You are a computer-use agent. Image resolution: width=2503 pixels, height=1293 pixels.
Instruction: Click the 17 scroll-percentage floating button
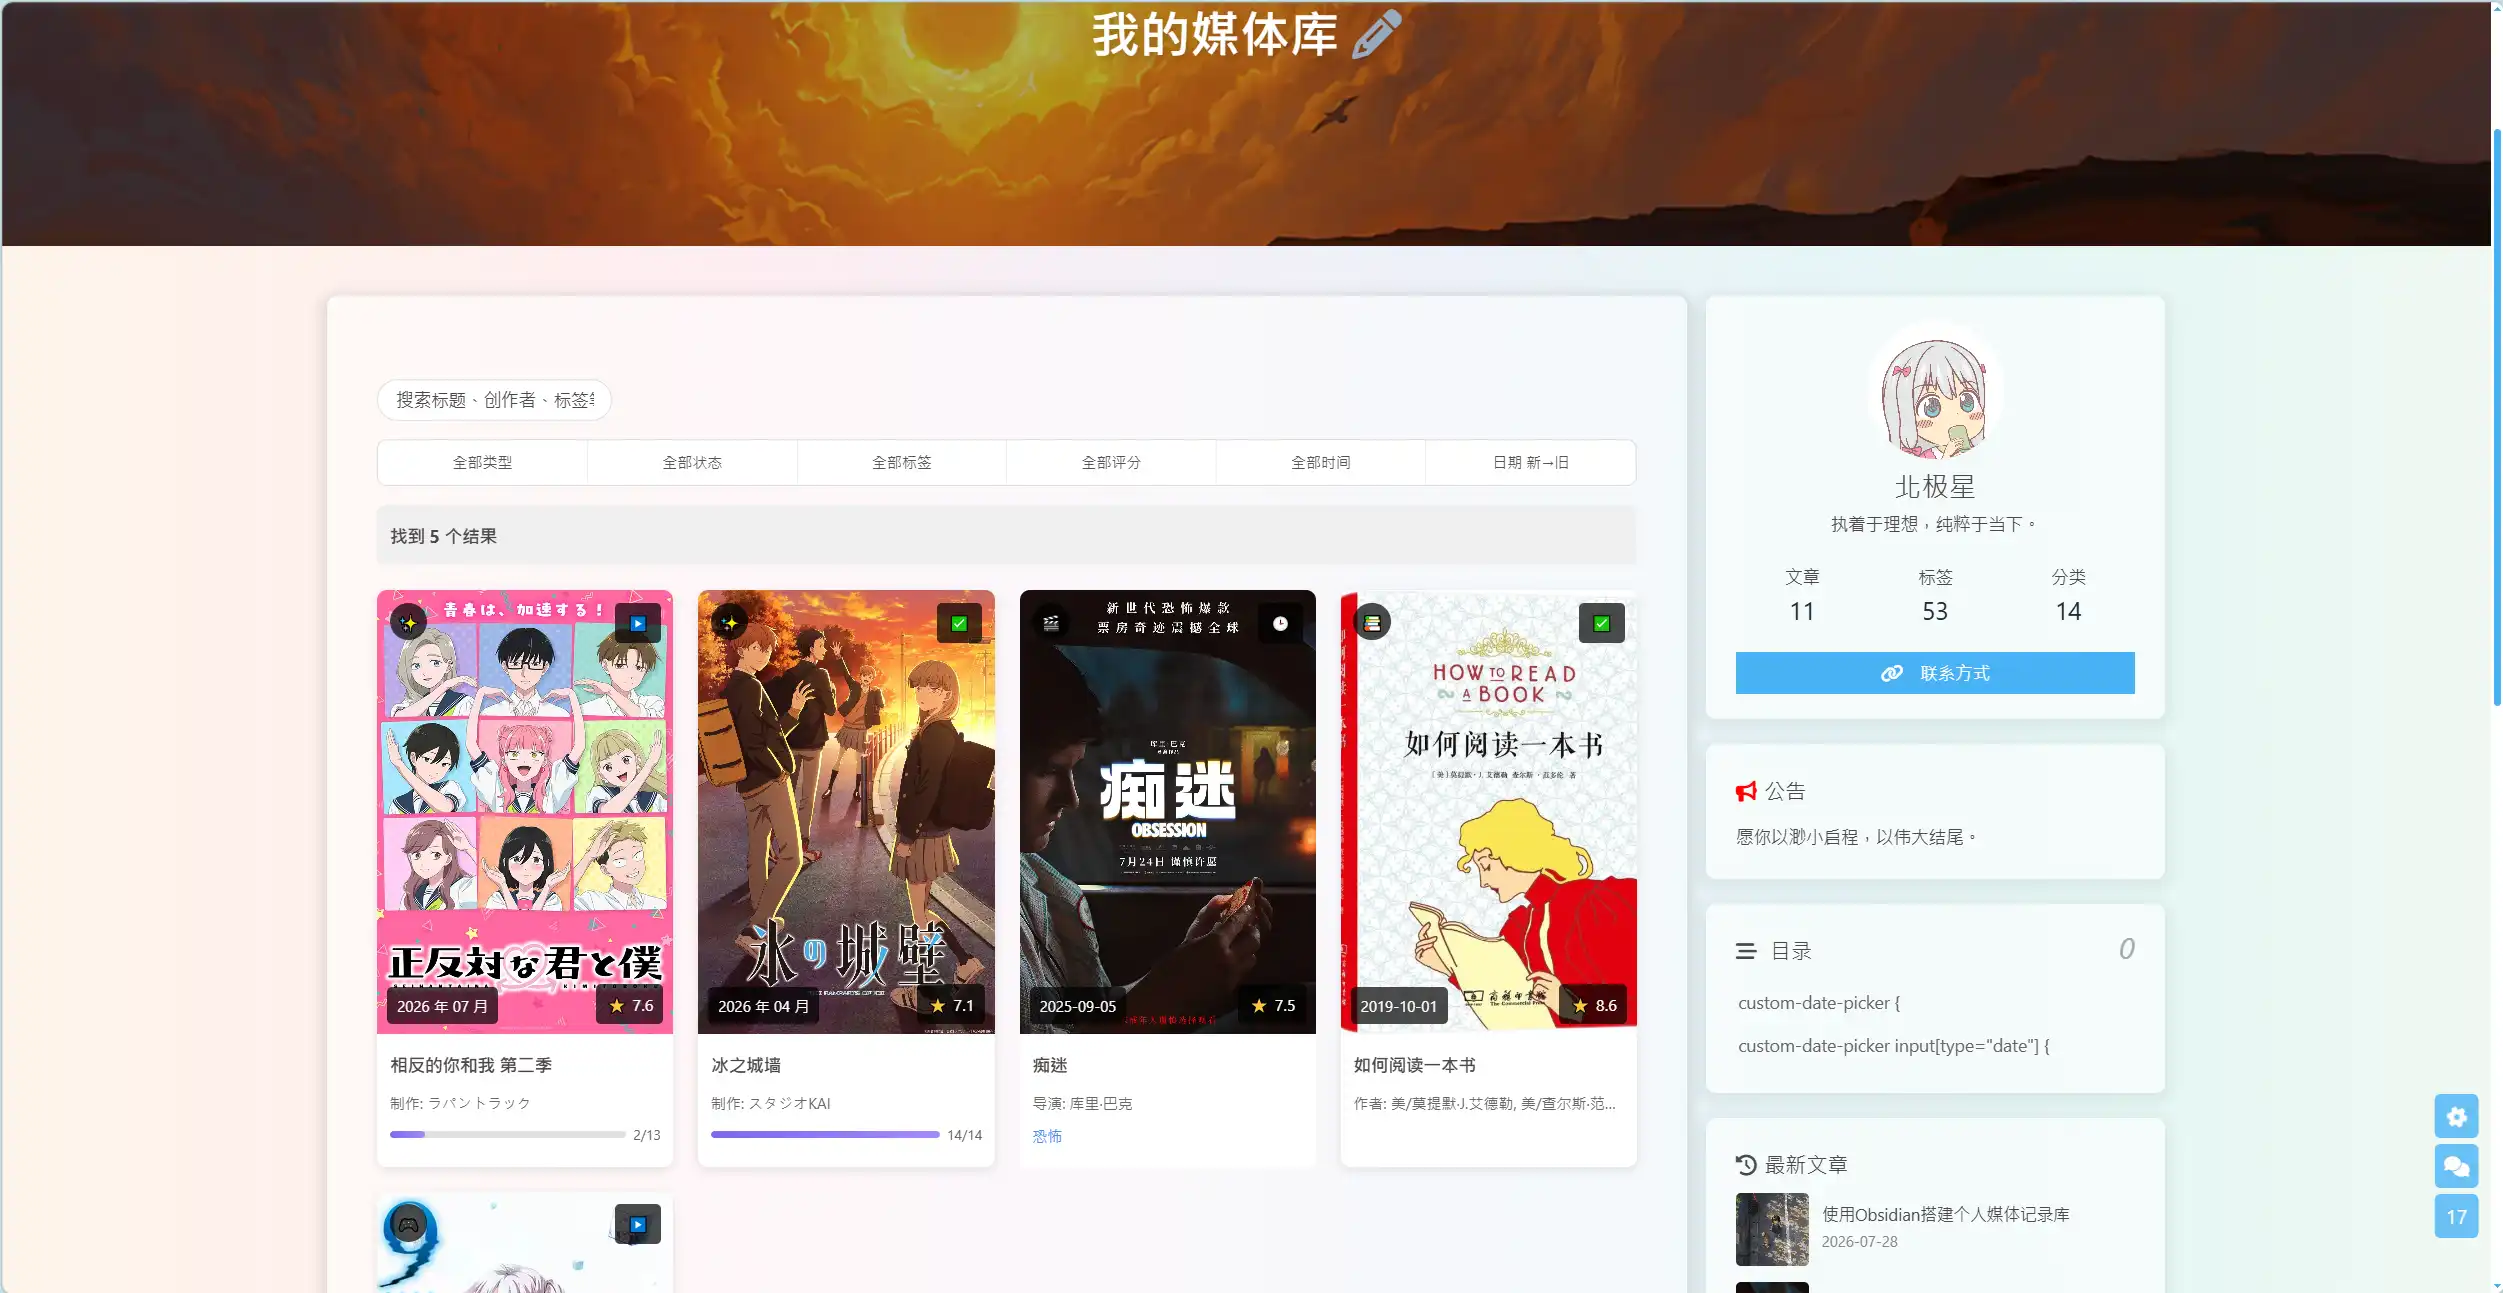(x=2456, y=1216)
